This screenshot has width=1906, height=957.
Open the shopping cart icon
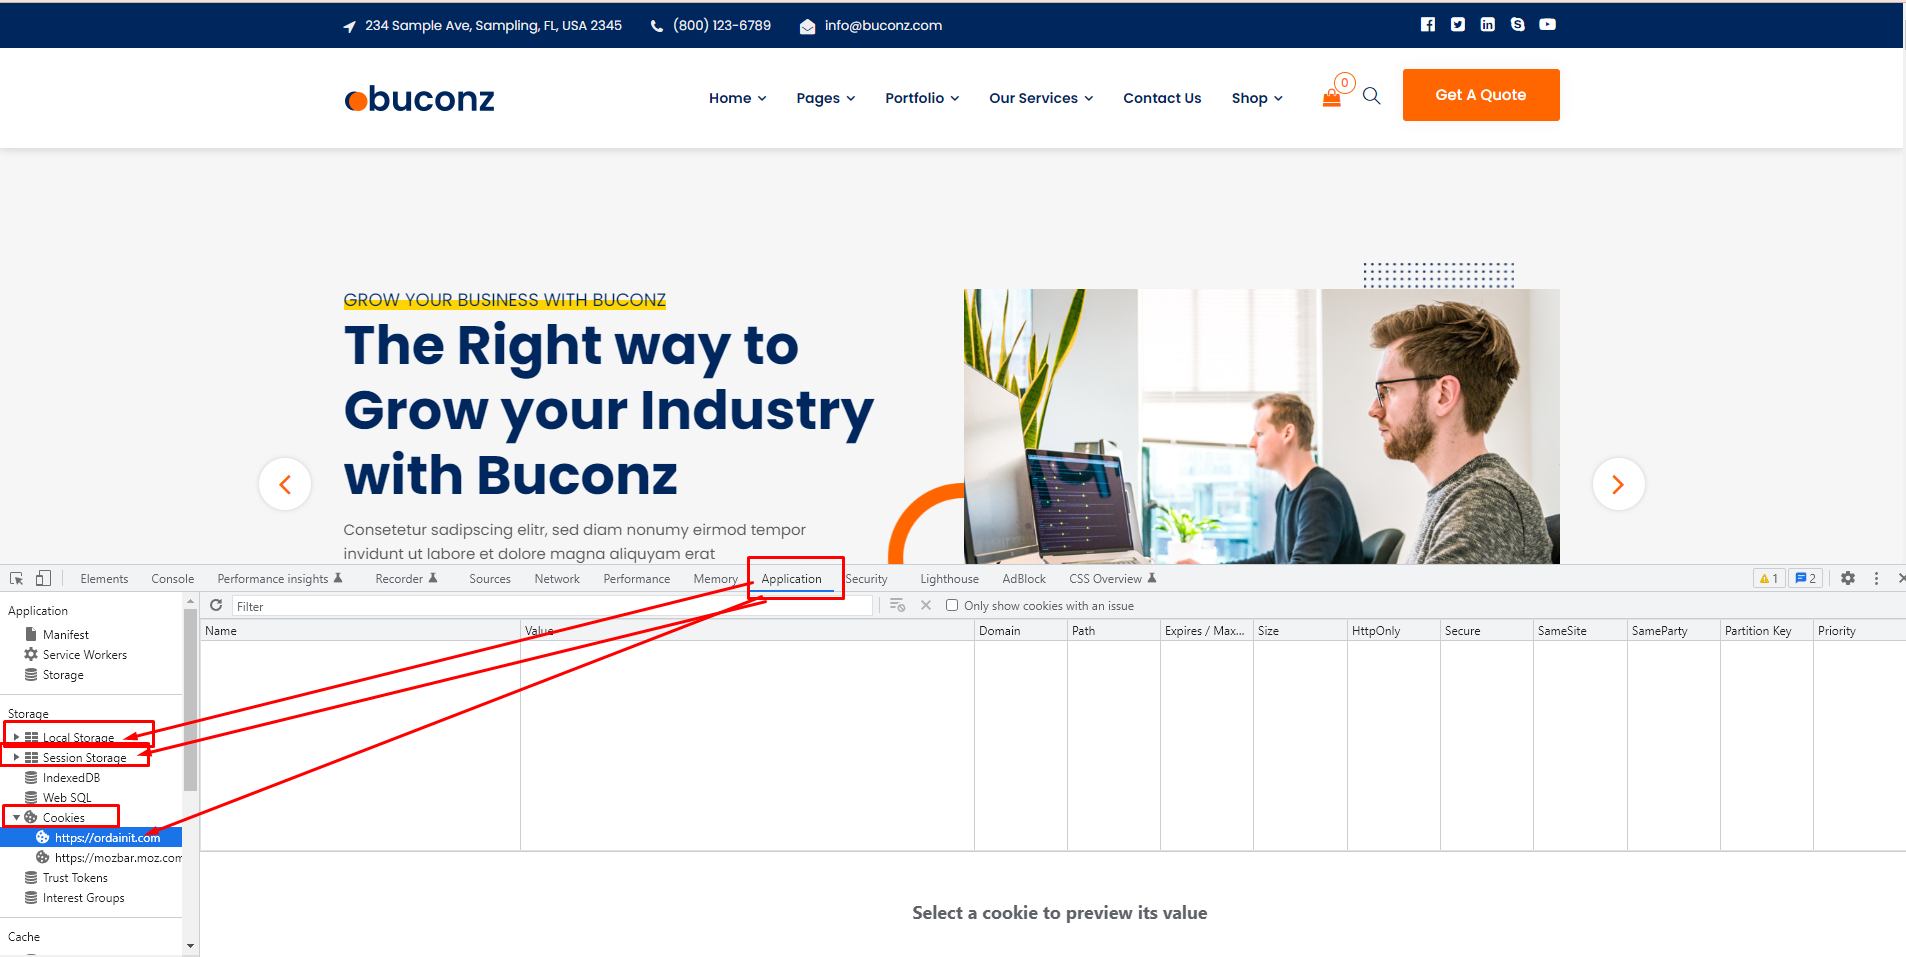(x=1331, y=97)
